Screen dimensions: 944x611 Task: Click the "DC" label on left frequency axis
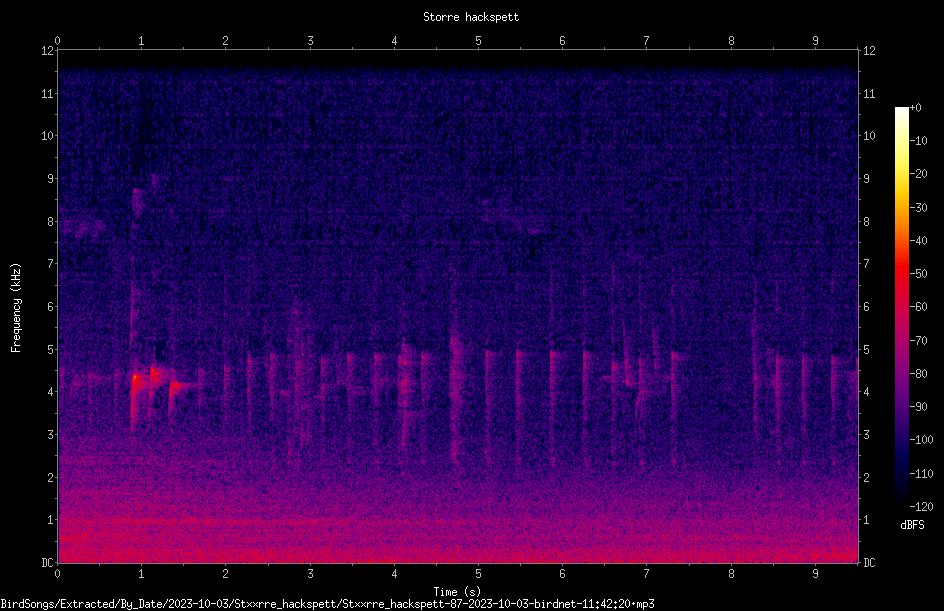(x=47, y=562)
